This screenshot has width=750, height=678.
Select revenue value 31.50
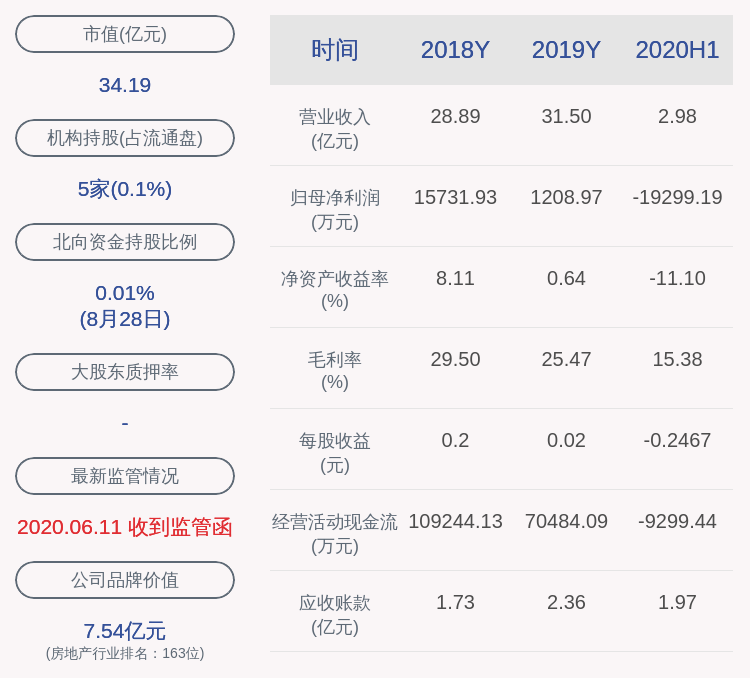566,116
